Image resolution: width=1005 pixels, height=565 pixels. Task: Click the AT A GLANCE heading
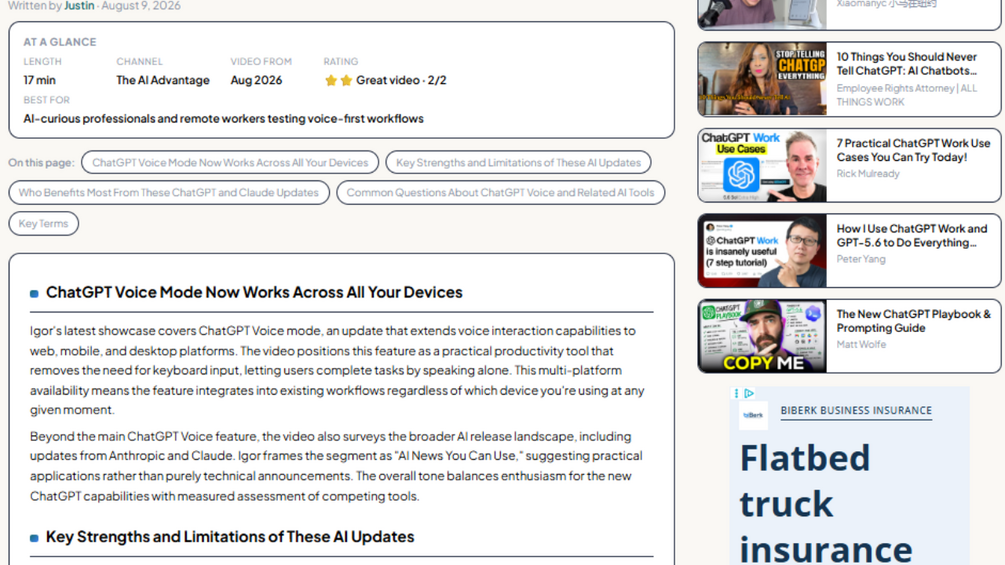click(60, 42)
